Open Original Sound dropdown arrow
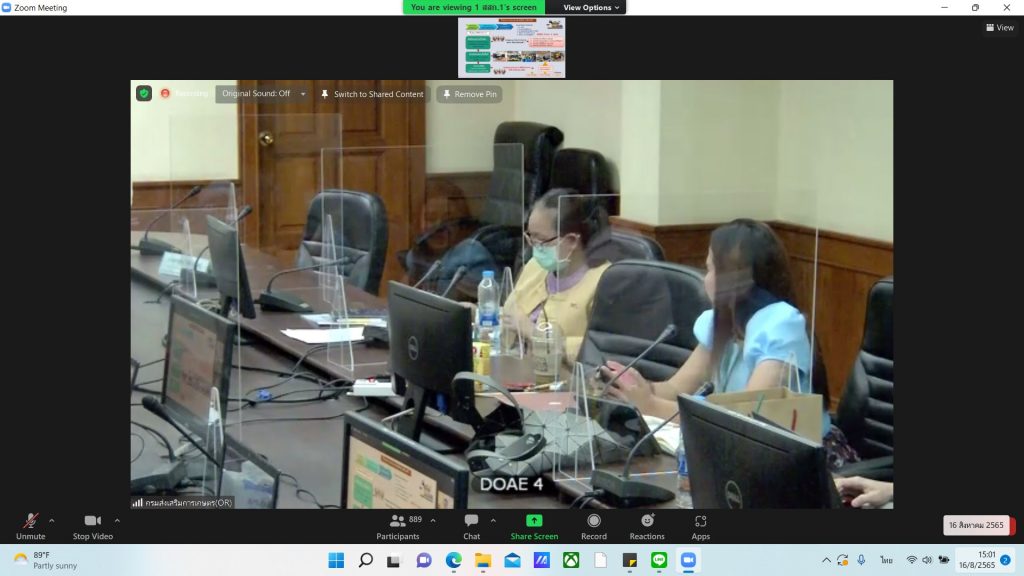 click(x=303, y=94)
